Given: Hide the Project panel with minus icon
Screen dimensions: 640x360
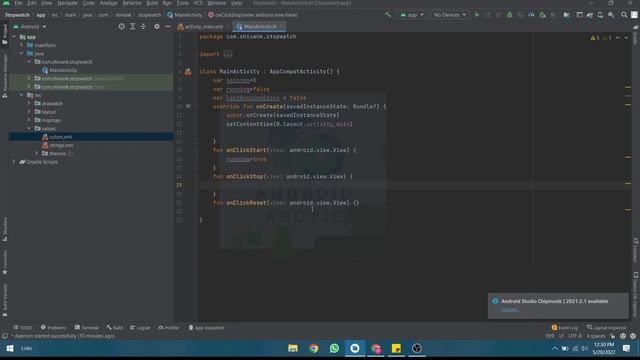Looking at the screenshot, I should (x=168, y=27).
